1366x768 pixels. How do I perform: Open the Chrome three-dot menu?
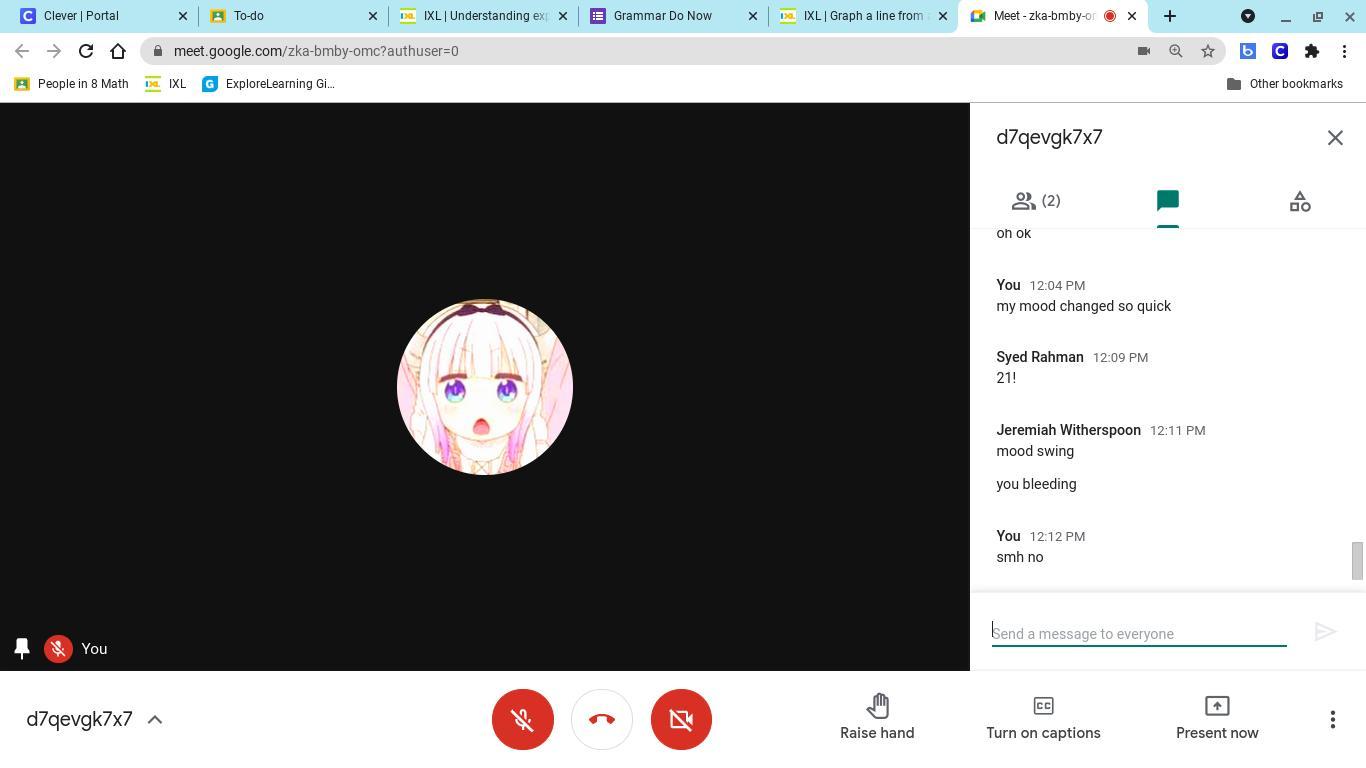1345,51
